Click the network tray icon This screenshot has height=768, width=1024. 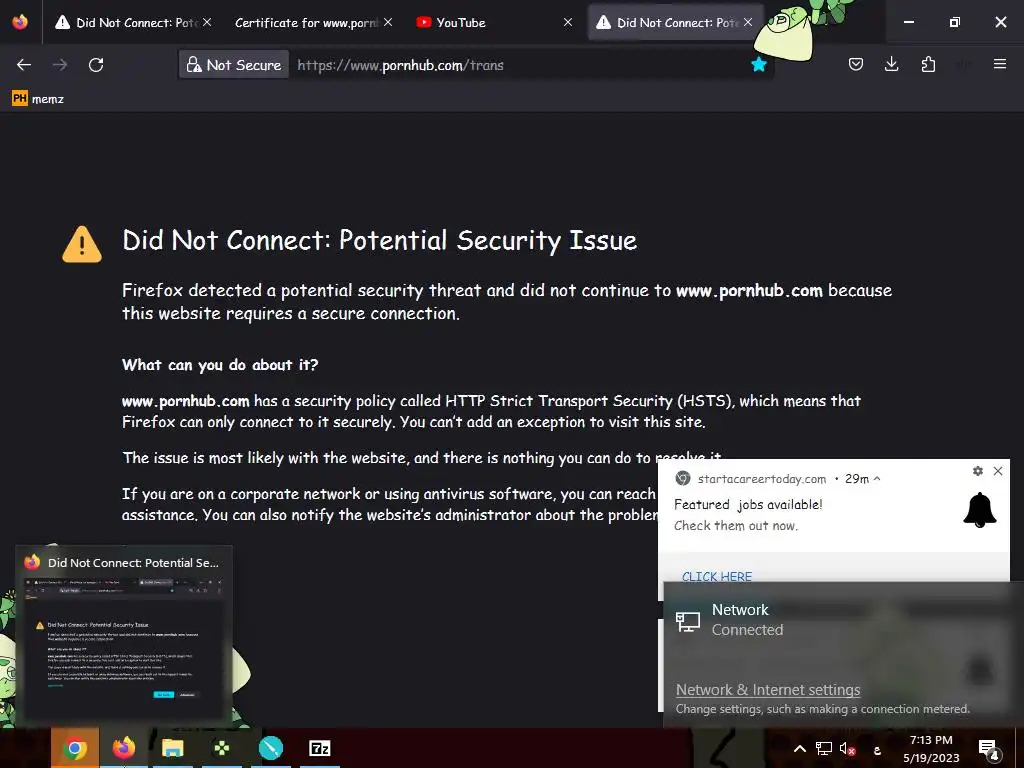(x=824, y=748)
